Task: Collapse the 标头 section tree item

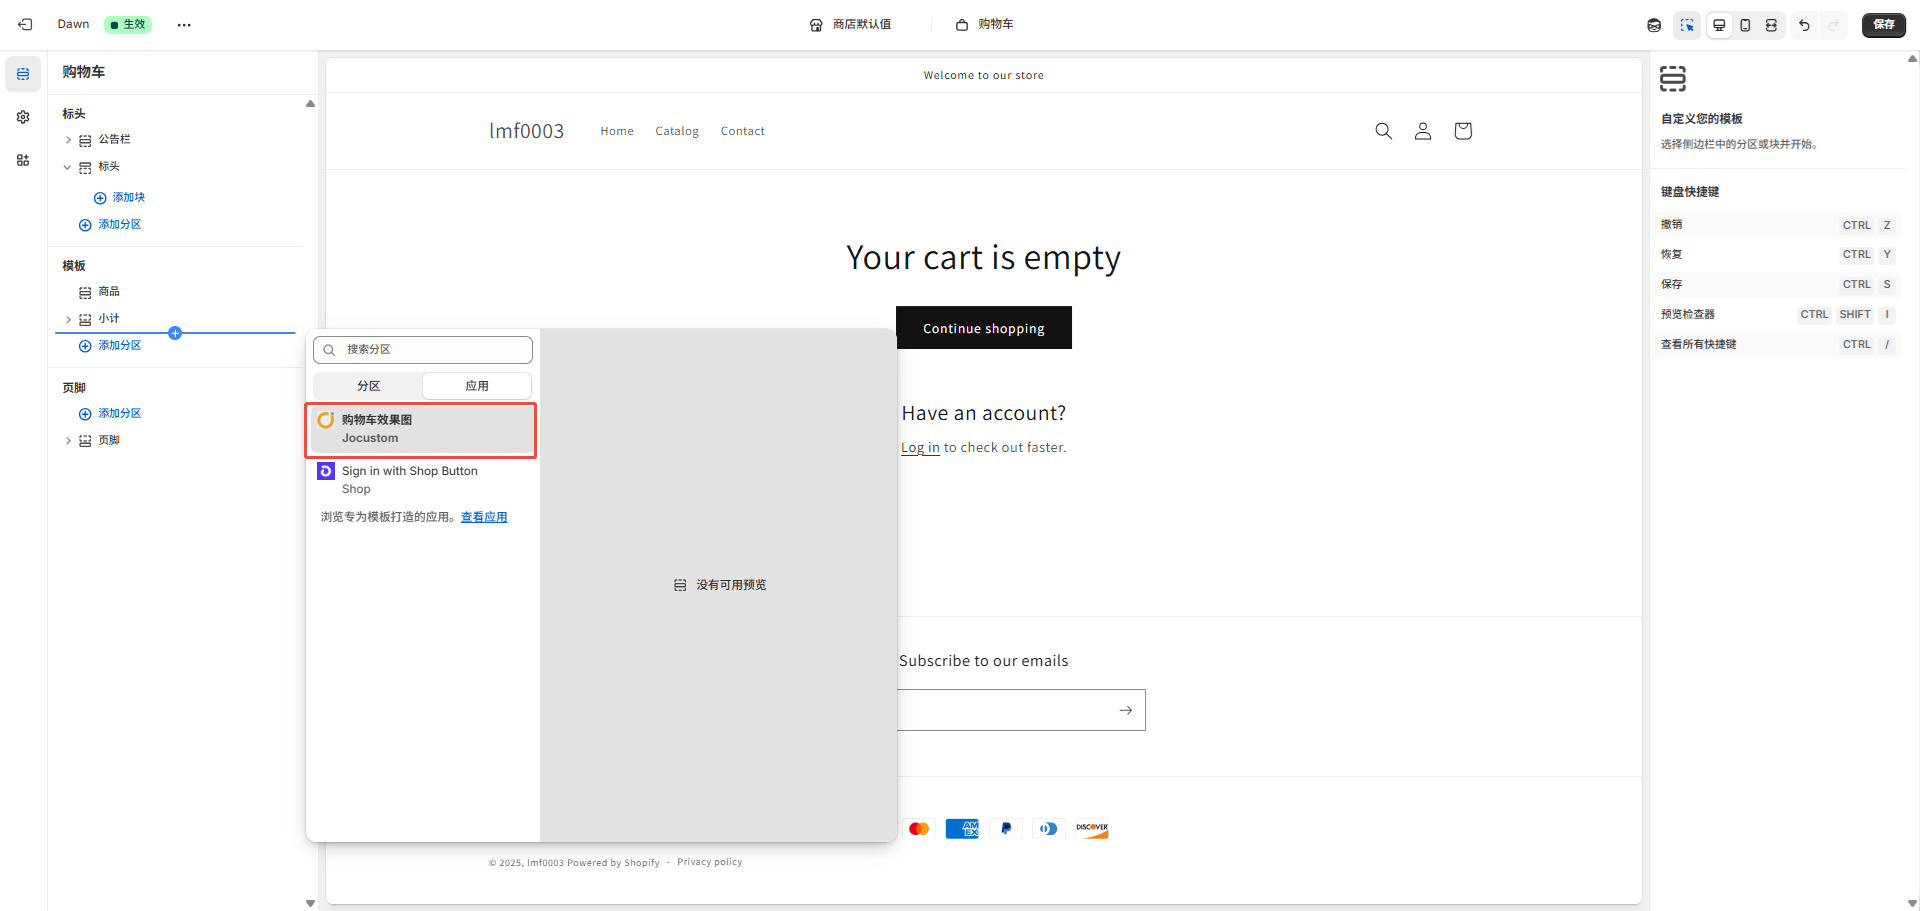Action: point(68,167)
